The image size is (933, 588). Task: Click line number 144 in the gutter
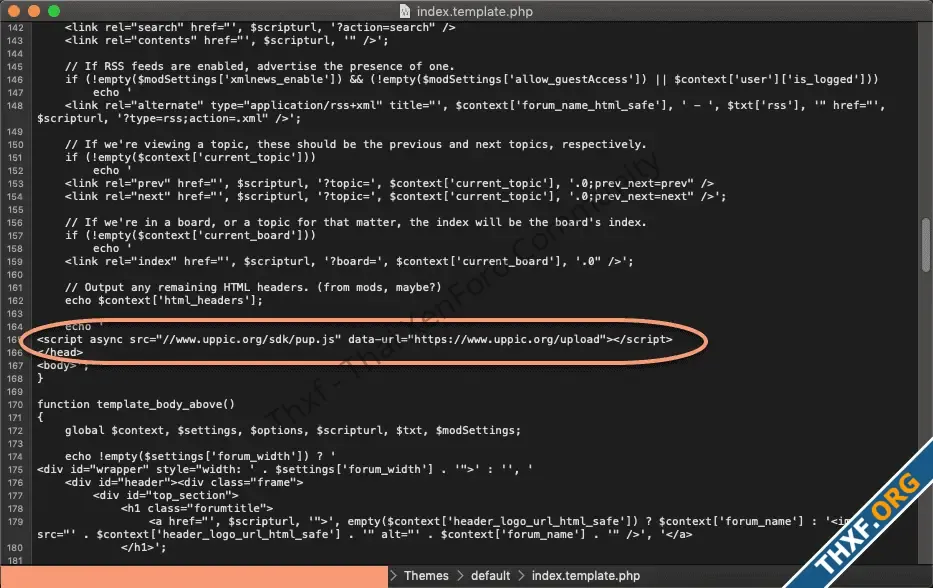[x=15, y=54]
